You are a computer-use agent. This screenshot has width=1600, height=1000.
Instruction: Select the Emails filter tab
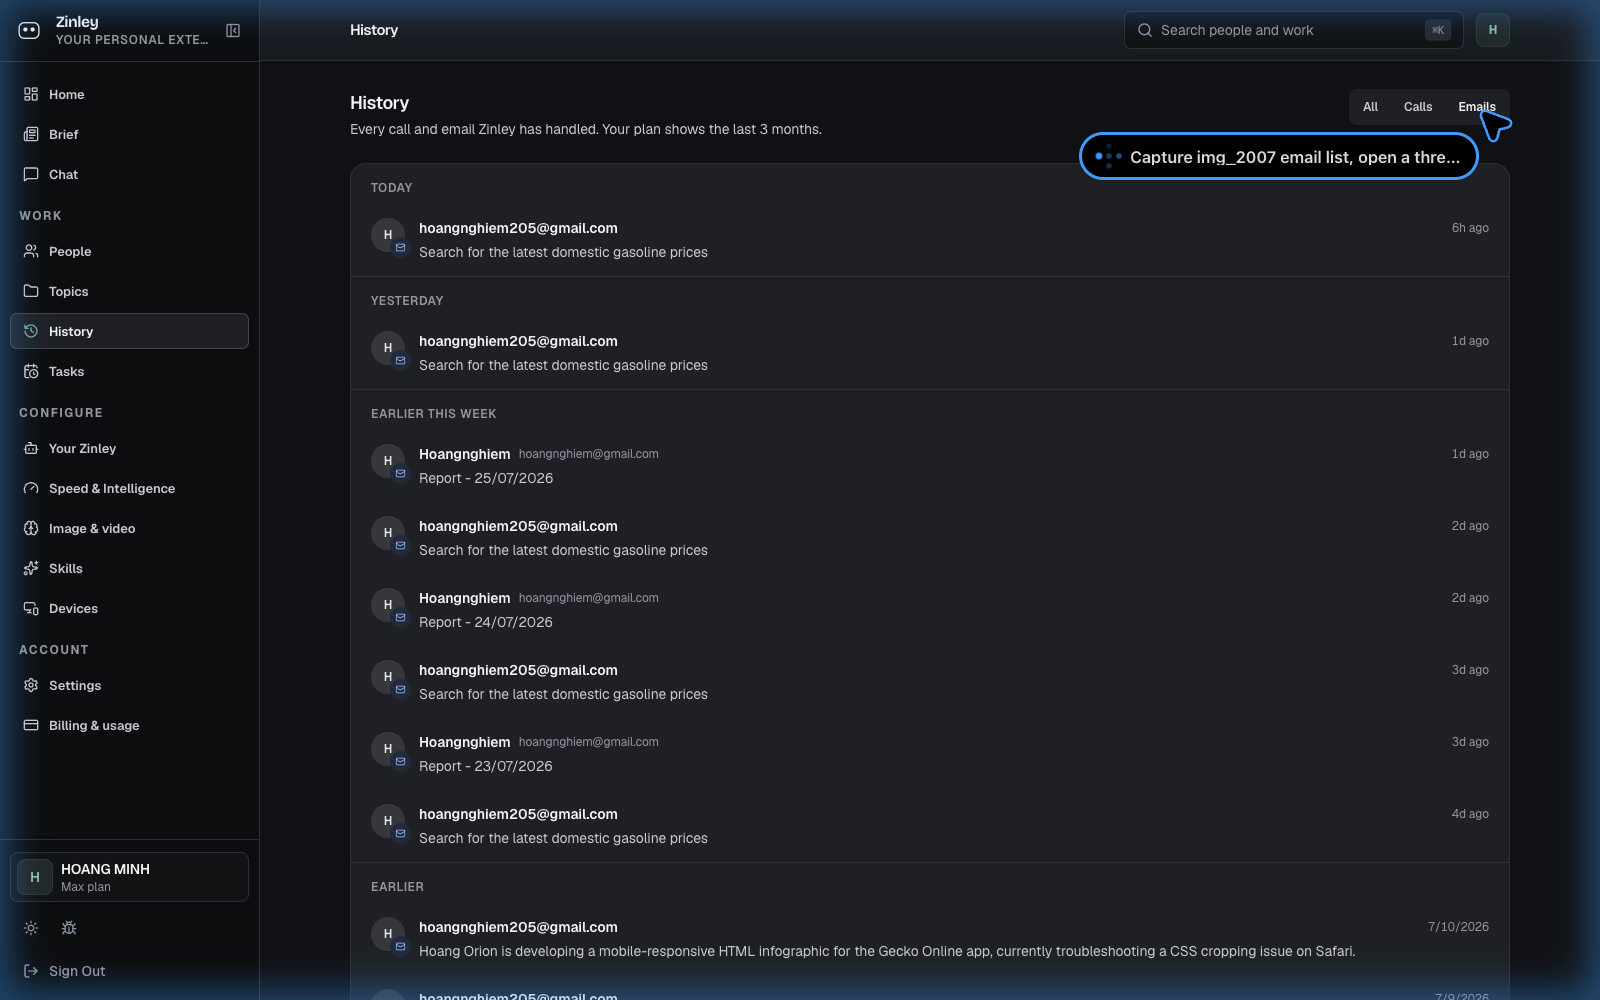[x=1477, y=107]
